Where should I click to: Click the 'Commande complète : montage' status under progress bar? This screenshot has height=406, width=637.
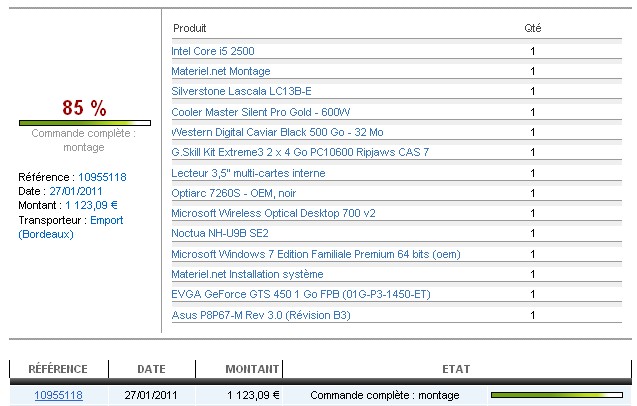coord(84,140)
